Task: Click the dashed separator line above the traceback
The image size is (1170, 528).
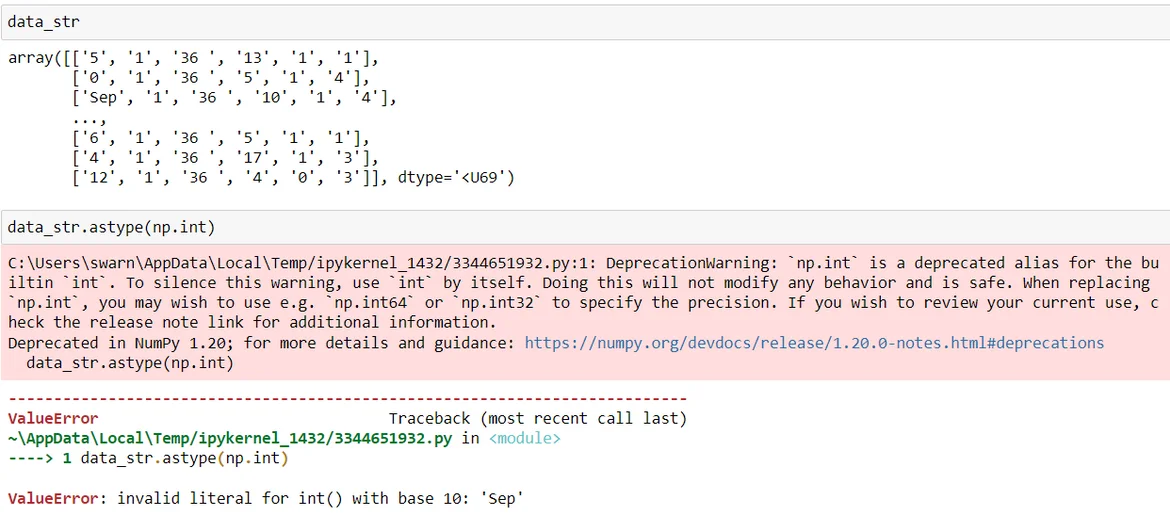Action: (x=347, y=399)
